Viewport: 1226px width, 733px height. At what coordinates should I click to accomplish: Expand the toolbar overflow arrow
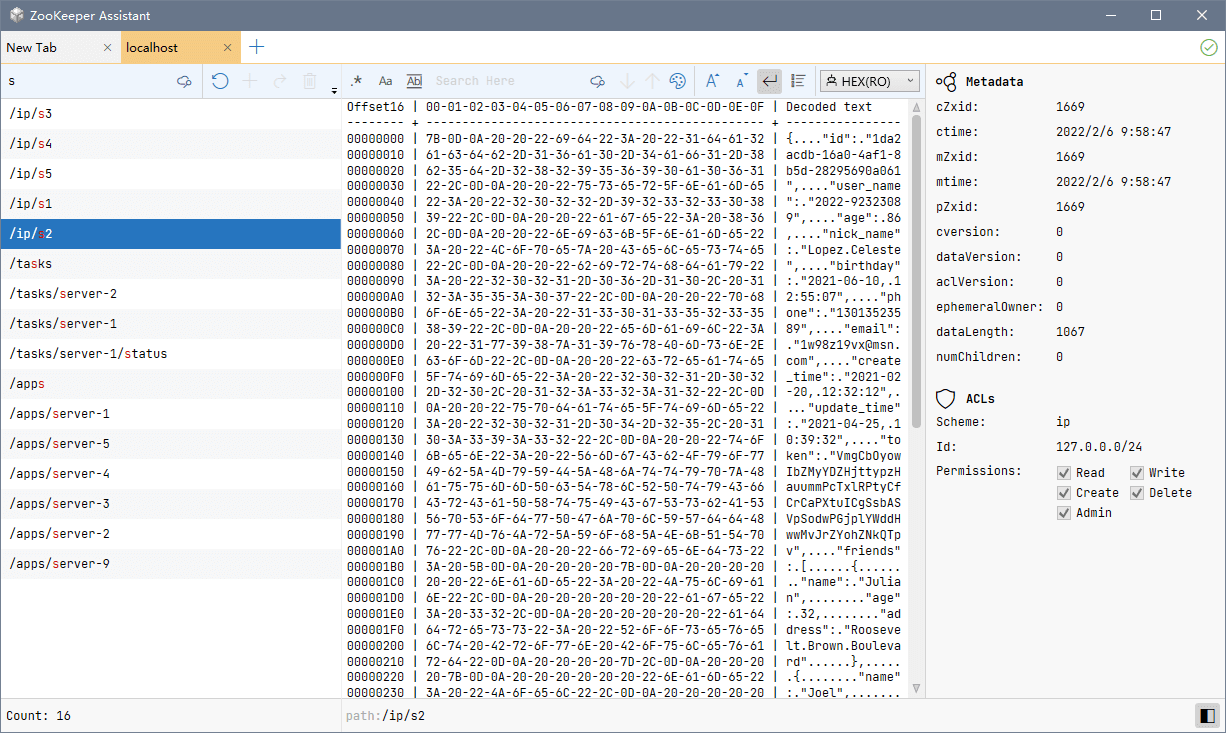pyautogui.click(x=334, y=91)
